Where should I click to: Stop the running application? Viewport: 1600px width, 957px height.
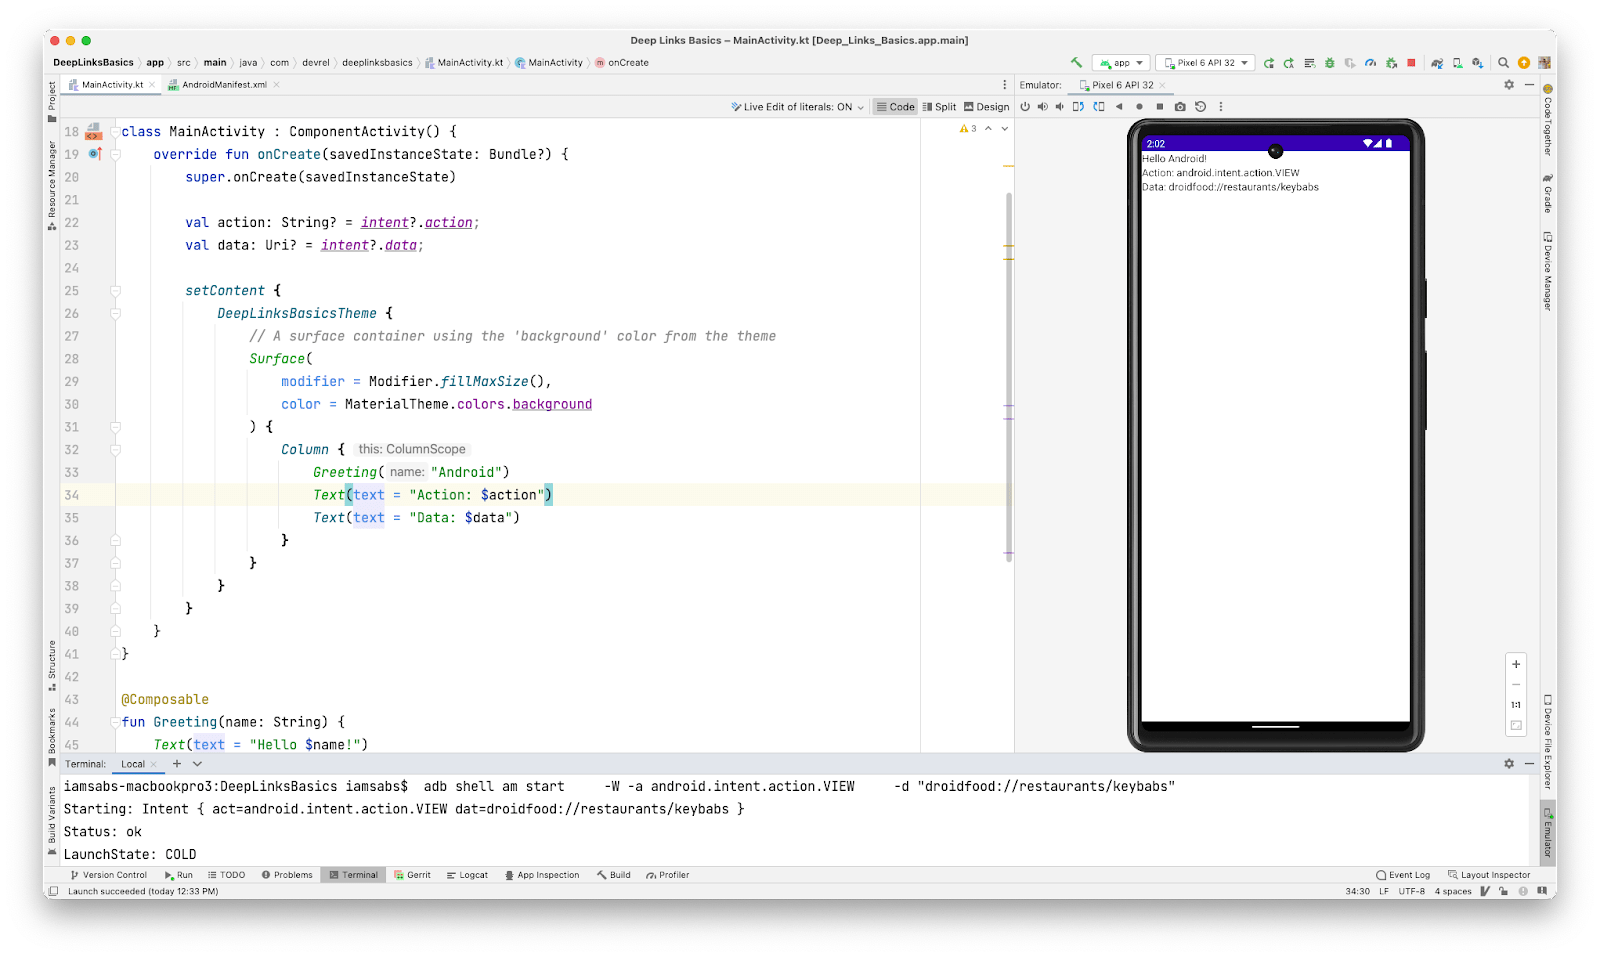[1411, 62]
